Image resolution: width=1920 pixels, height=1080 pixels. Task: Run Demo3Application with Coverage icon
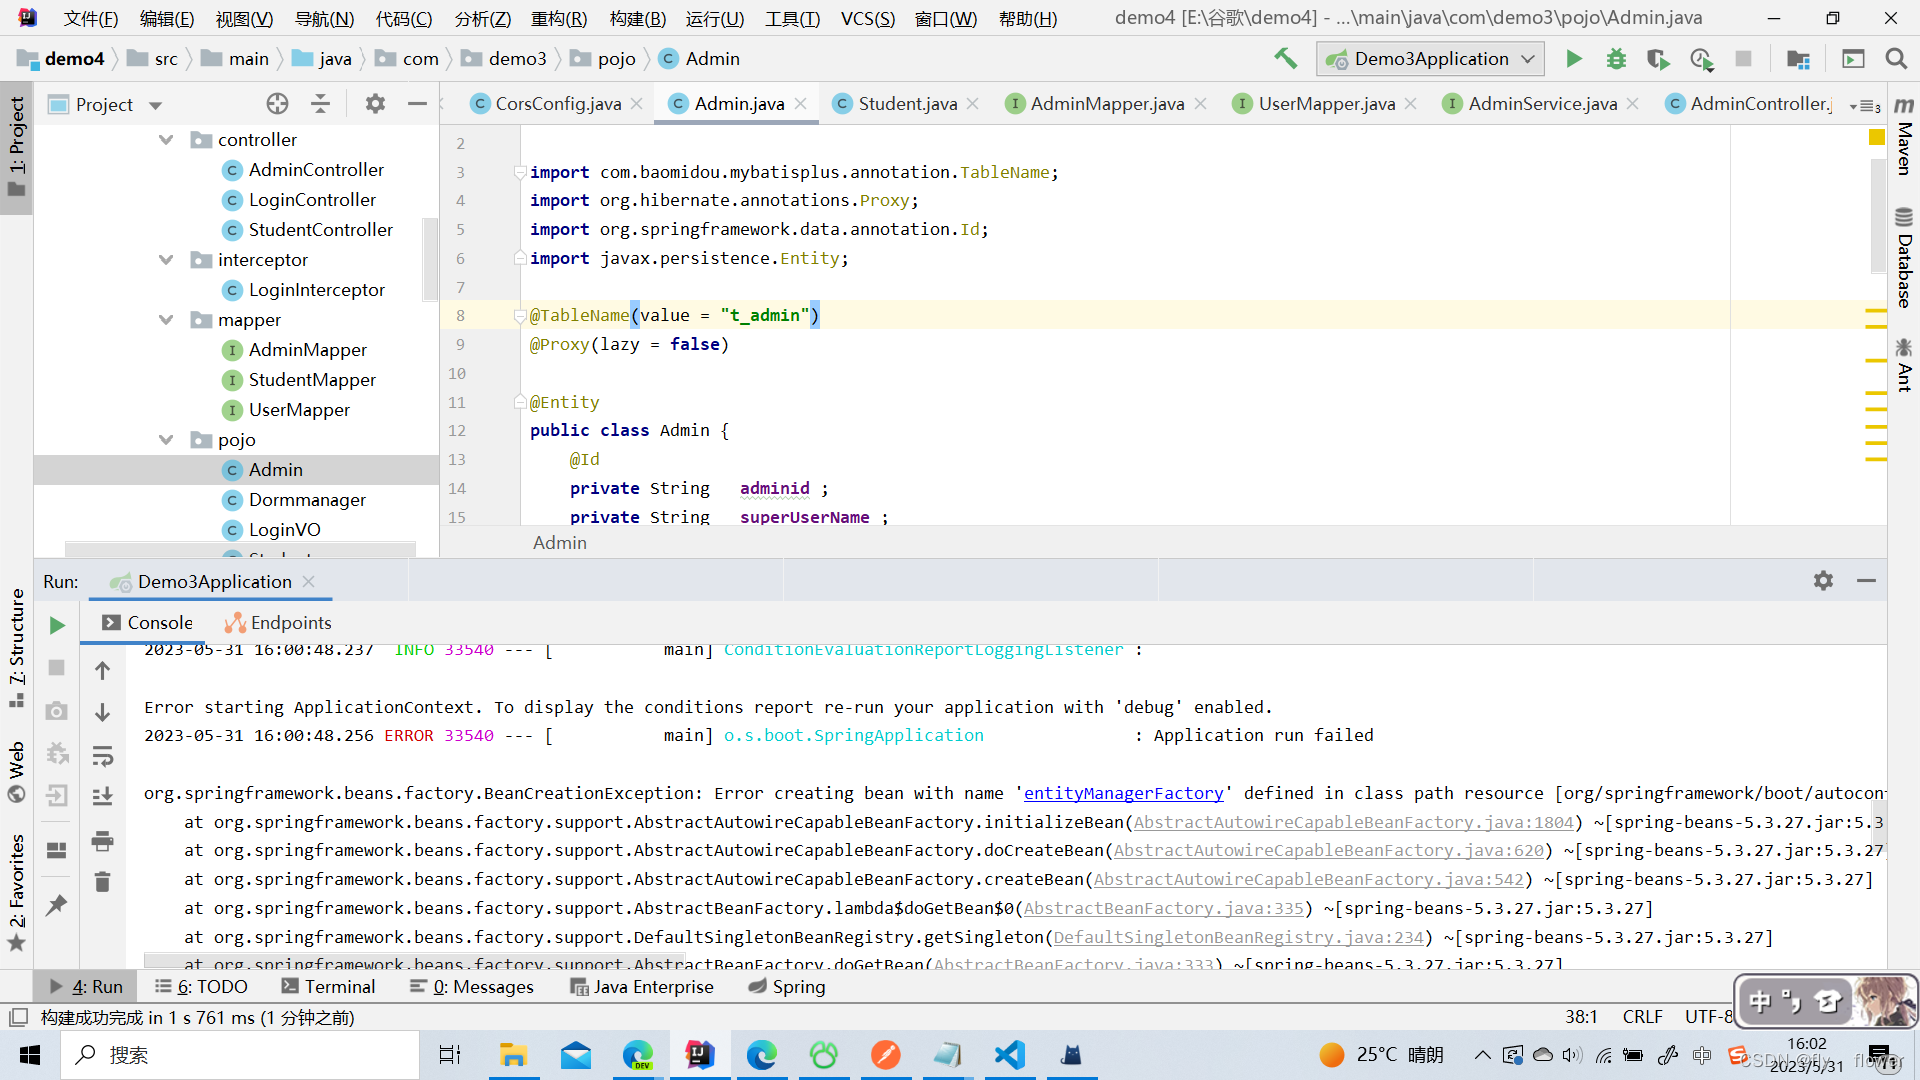[x=1657, y=59]
